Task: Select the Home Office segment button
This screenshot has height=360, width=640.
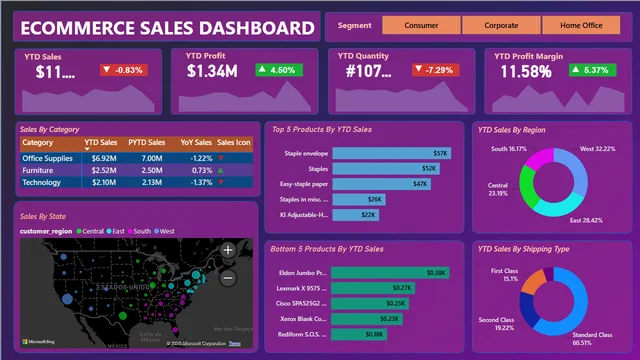Action: pyautogui.click(x=581, y=25)
